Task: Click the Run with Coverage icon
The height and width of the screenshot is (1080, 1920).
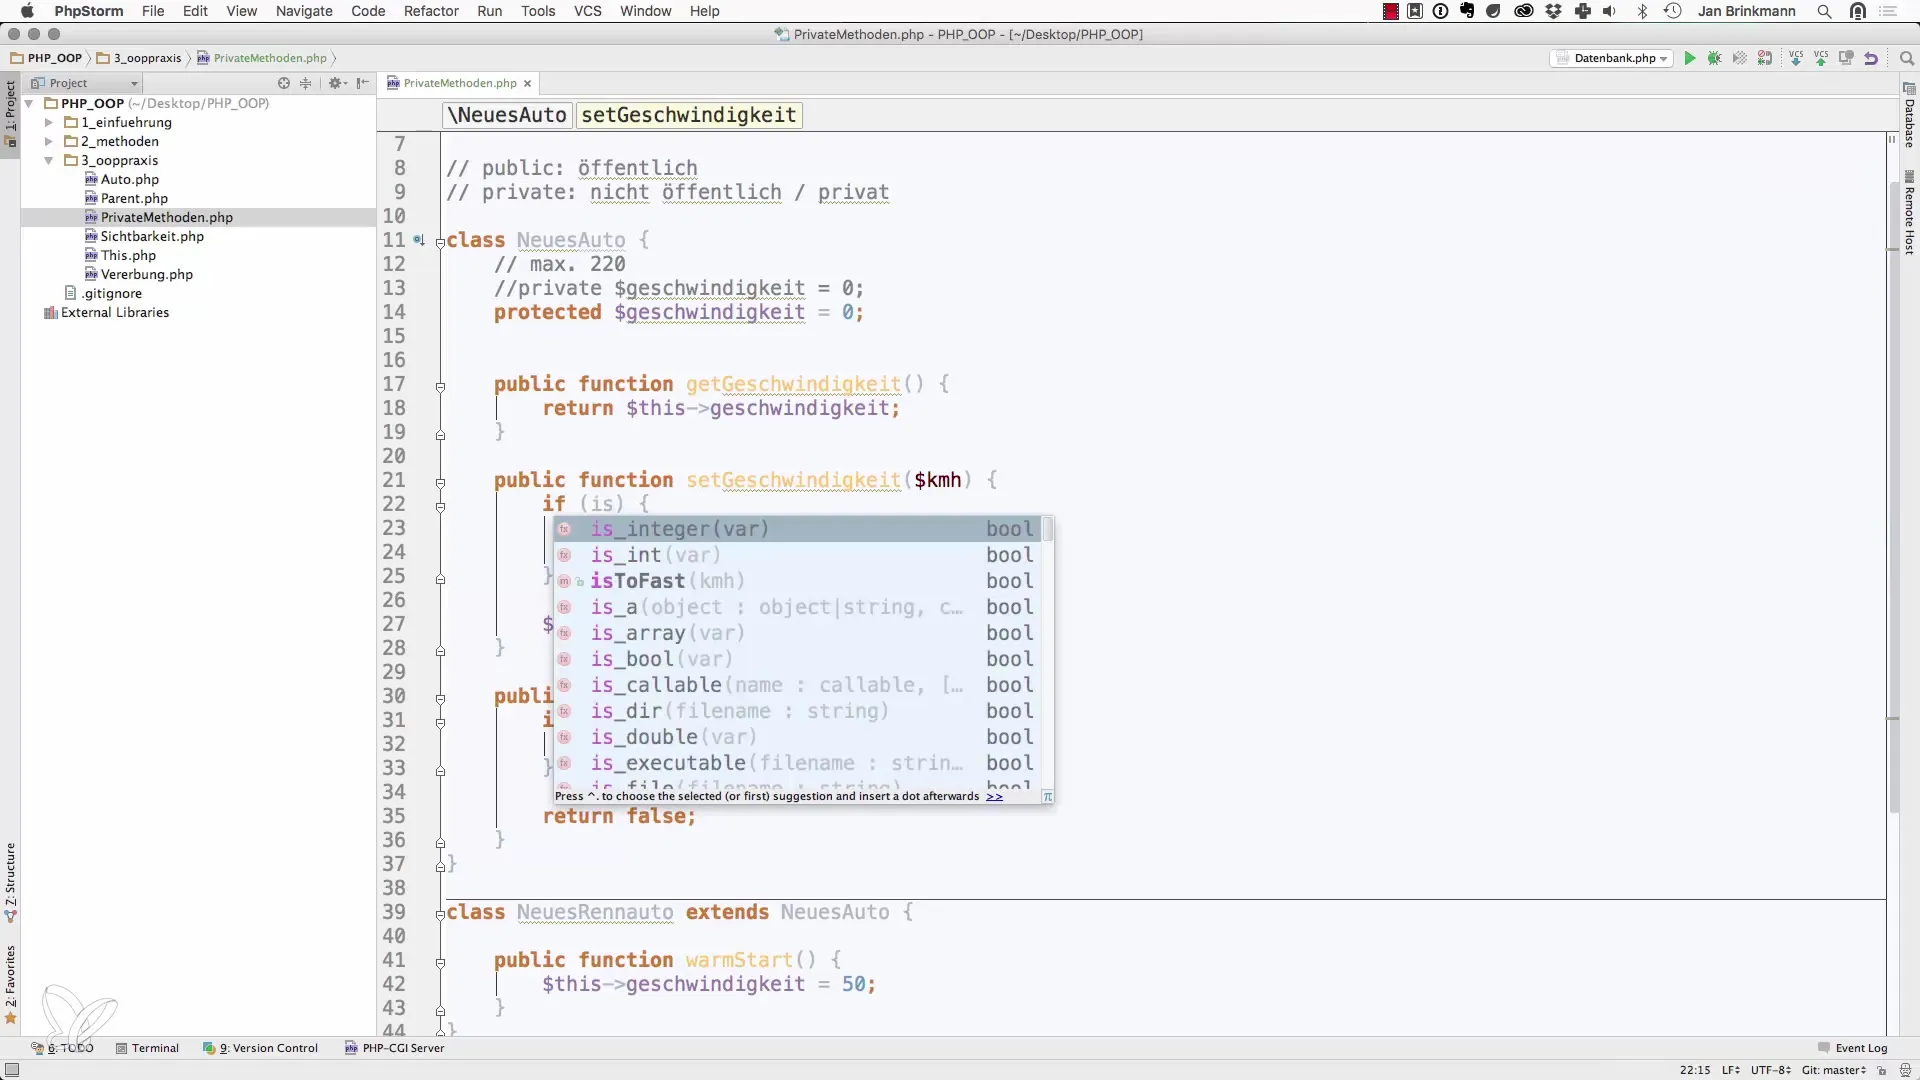Action: click(1740, 58)
